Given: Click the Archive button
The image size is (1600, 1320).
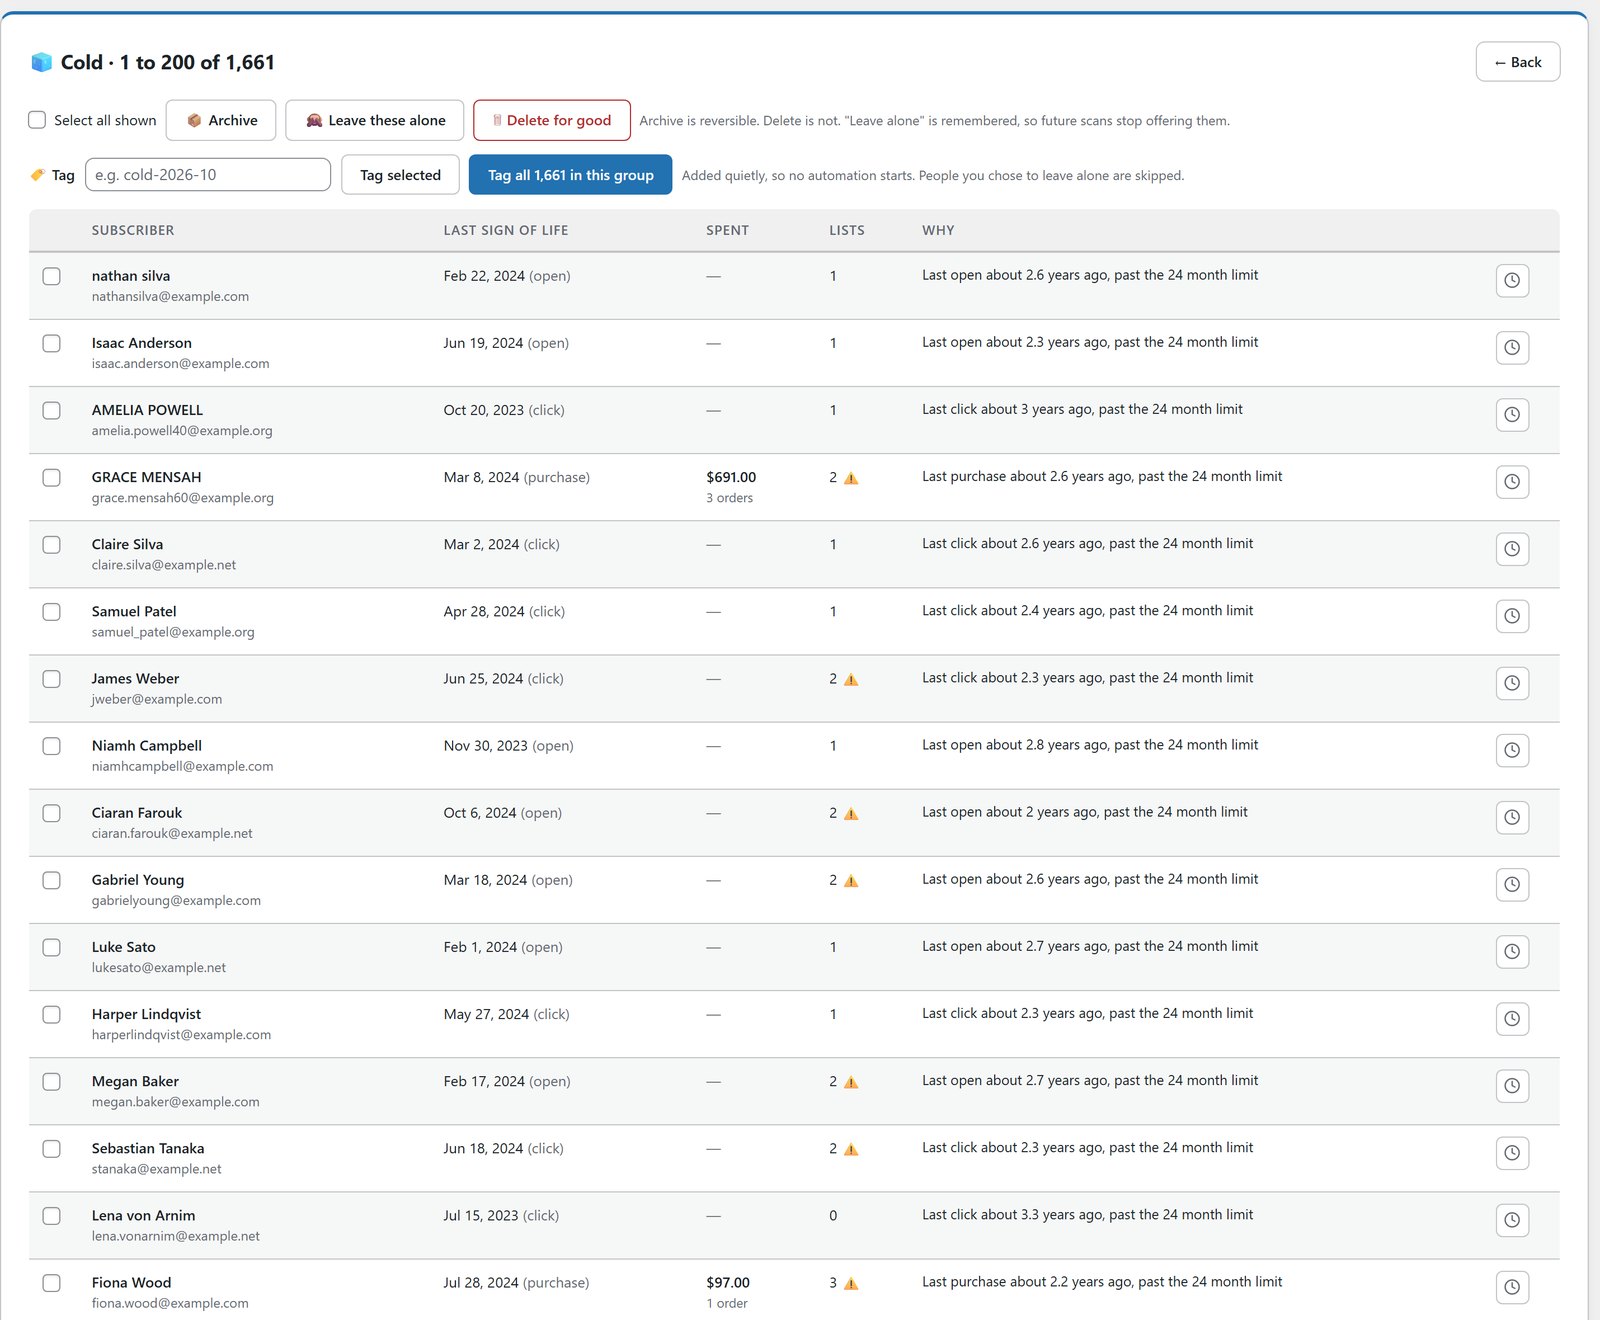Looking at the screenshot, I should [x=221, y=120].
